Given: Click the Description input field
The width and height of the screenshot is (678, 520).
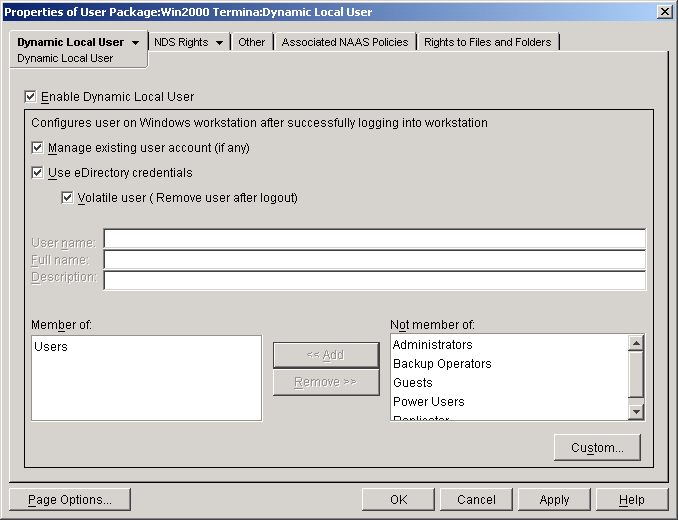Looking at the screenshot, I should (374, 281).
